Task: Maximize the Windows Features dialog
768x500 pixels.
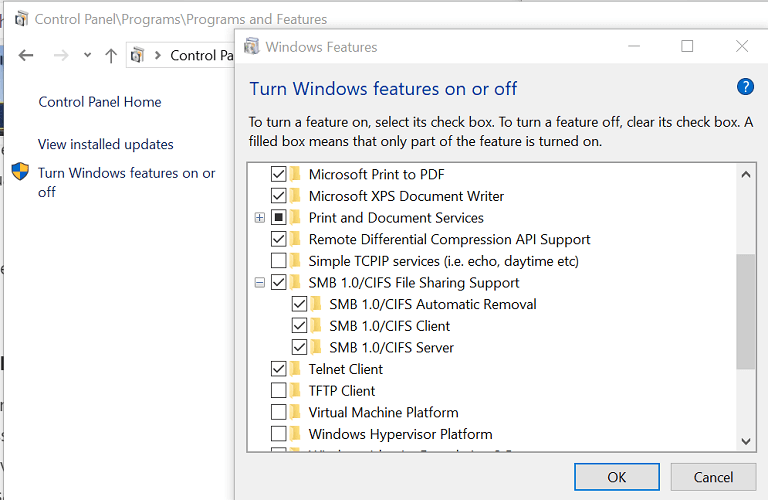Action: point(687,46)
